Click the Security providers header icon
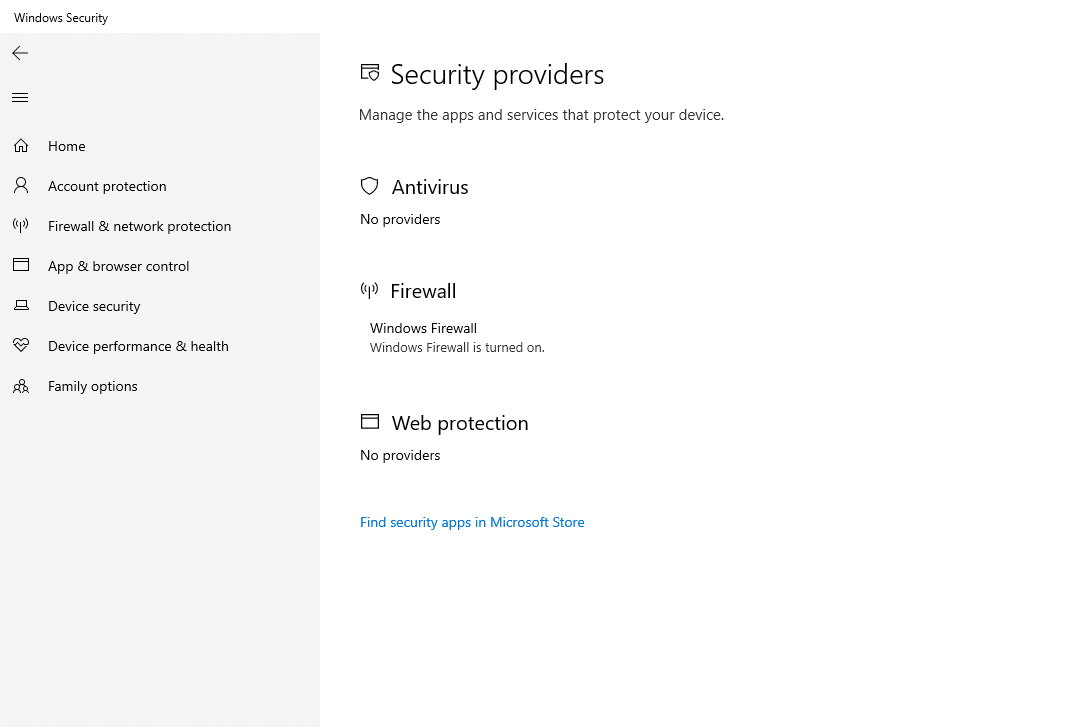 coord(369,72)
